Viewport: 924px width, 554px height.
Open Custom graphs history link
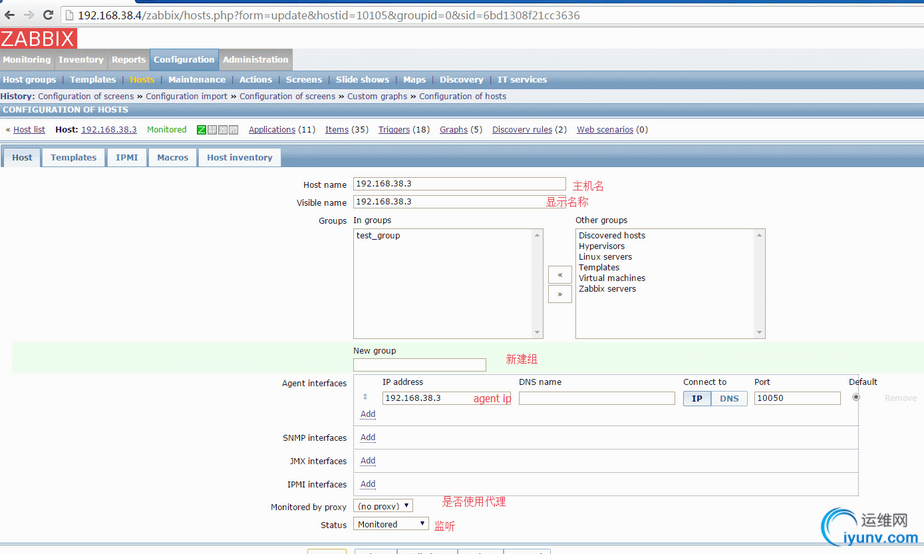pyautogui.click(x=377, y=96)
